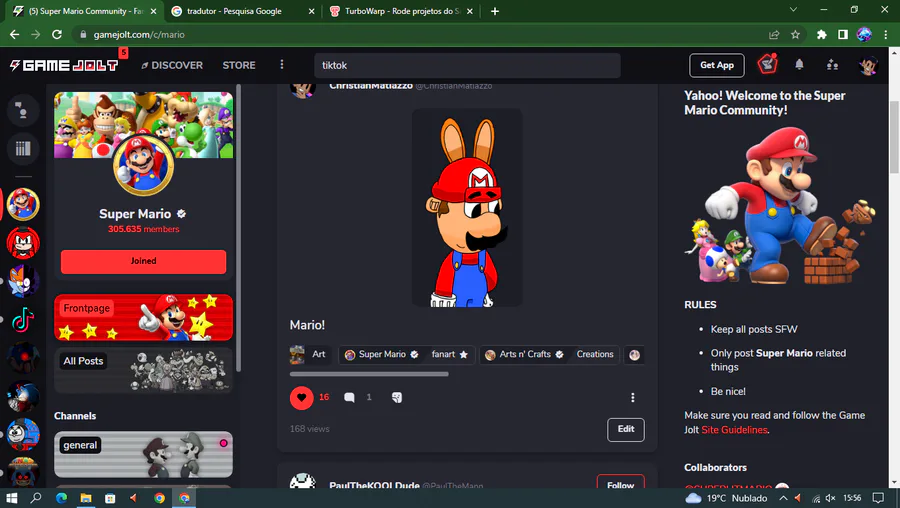Toggle the Chrome side panel
Screen dimensions: 900x508
click(x=843, y=34)
